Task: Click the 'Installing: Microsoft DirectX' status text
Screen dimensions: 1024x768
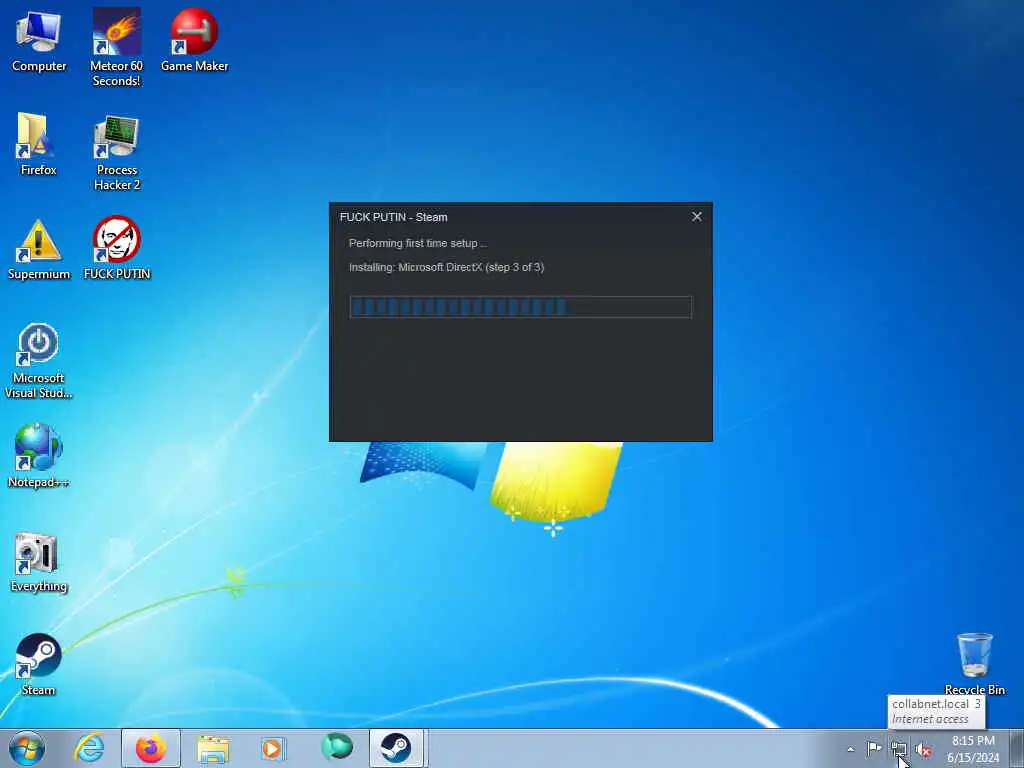Action: (x=446, y=267)
